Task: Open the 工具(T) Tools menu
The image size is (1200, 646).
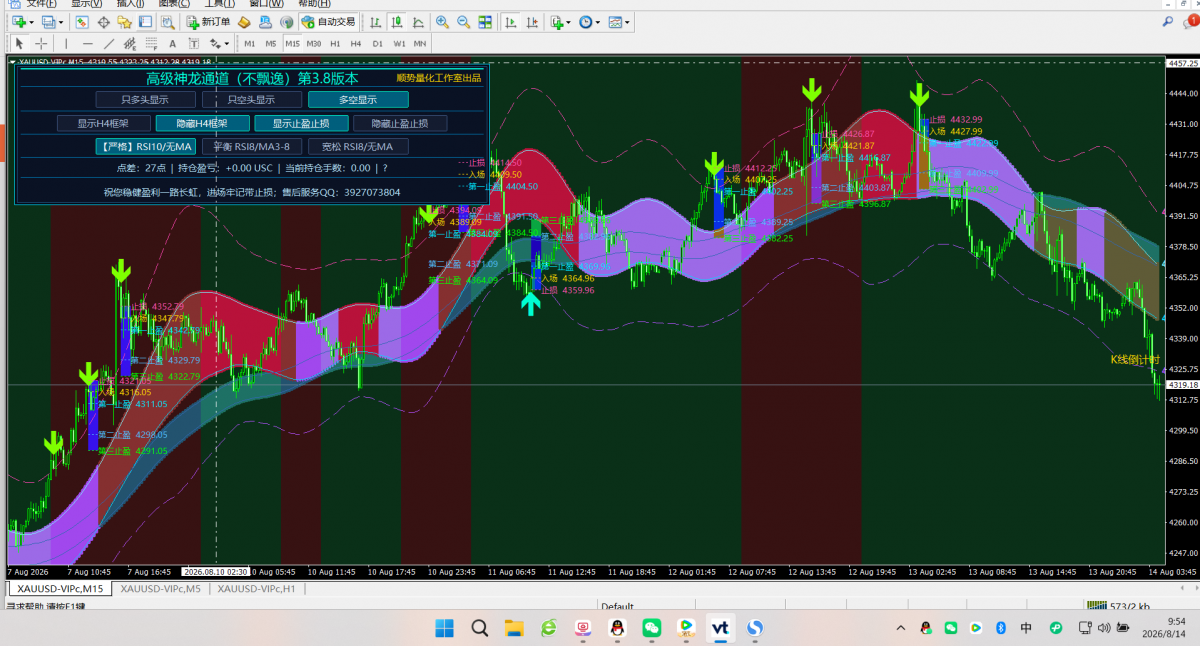Action: click(x=220, y=4)
